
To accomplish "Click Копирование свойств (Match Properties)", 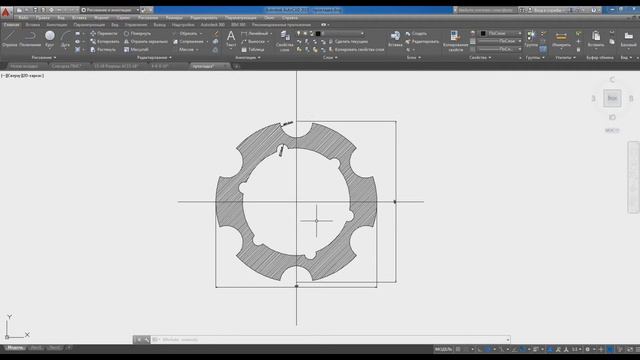I will 455,40.
